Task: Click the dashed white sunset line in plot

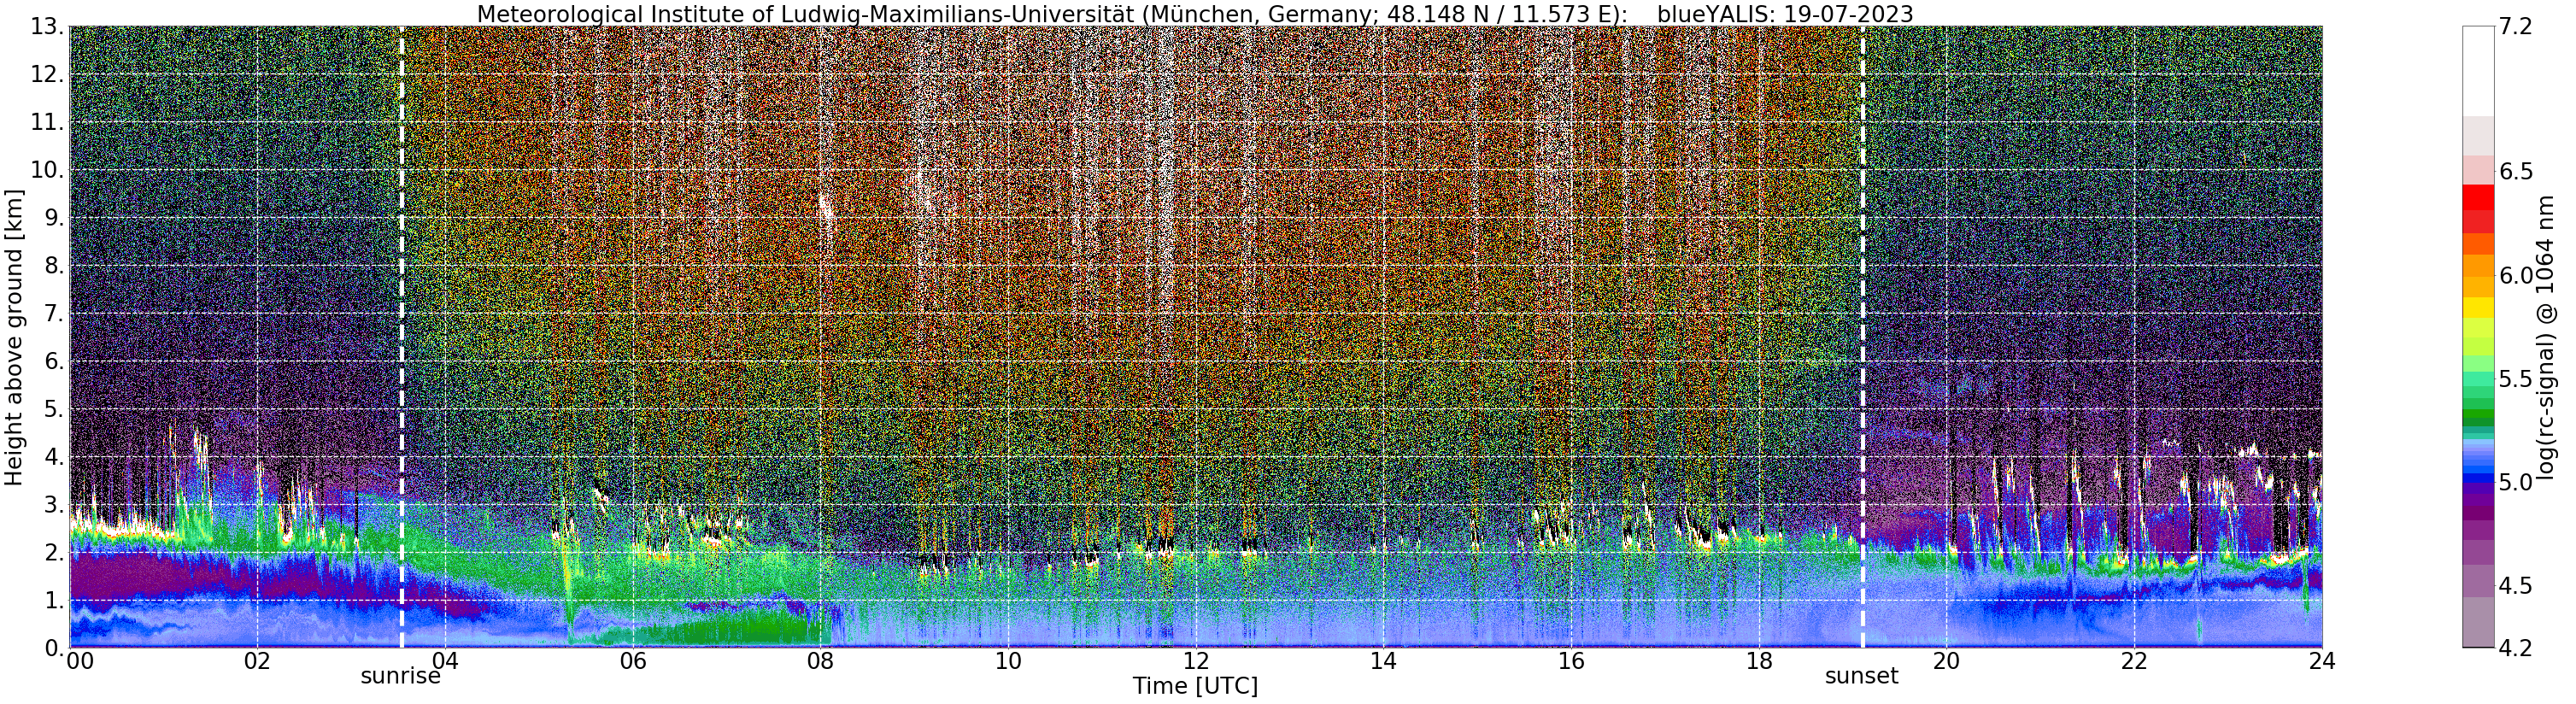Action: (1863, 337)
